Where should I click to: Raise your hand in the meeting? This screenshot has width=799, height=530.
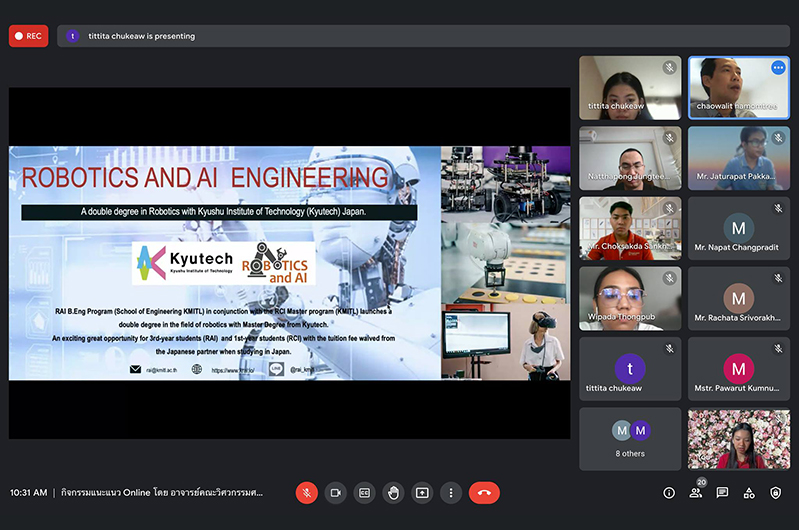coord(393,493)
